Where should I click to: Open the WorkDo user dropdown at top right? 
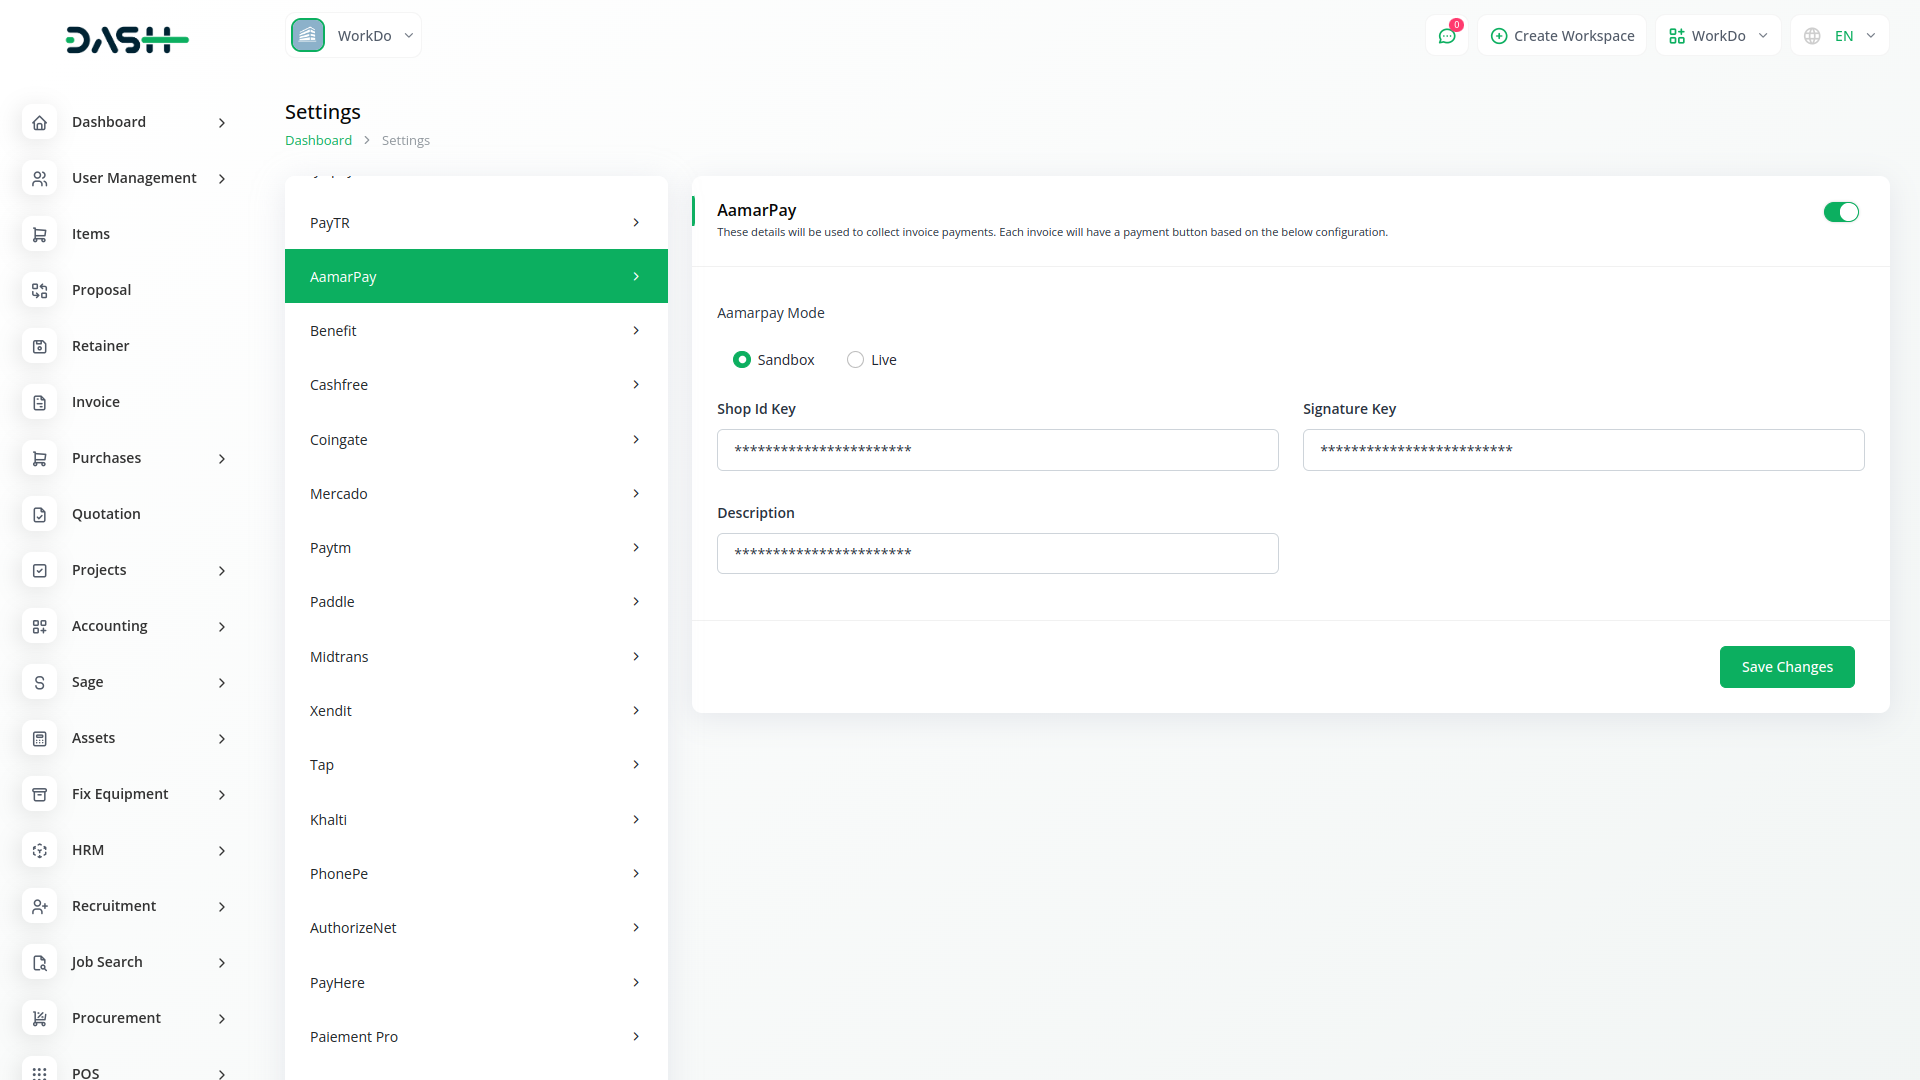click(x=1718, y=36)
